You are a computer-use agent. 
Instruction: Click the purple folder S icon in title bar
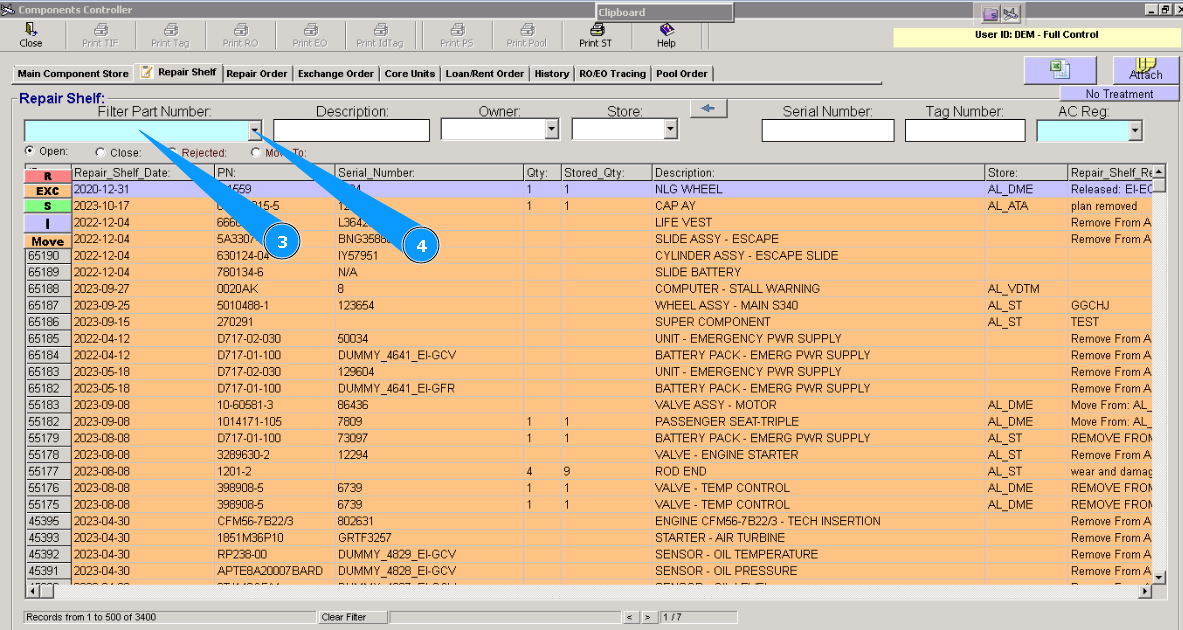coord(991,14)
